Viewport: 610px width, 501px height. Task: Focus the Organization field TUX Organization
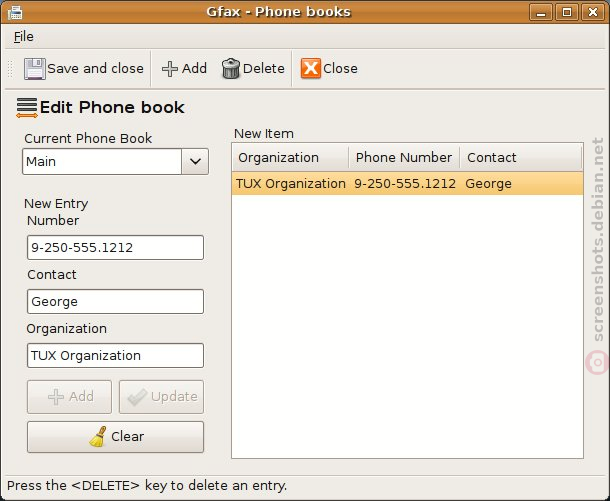click(x=115, y=356)
